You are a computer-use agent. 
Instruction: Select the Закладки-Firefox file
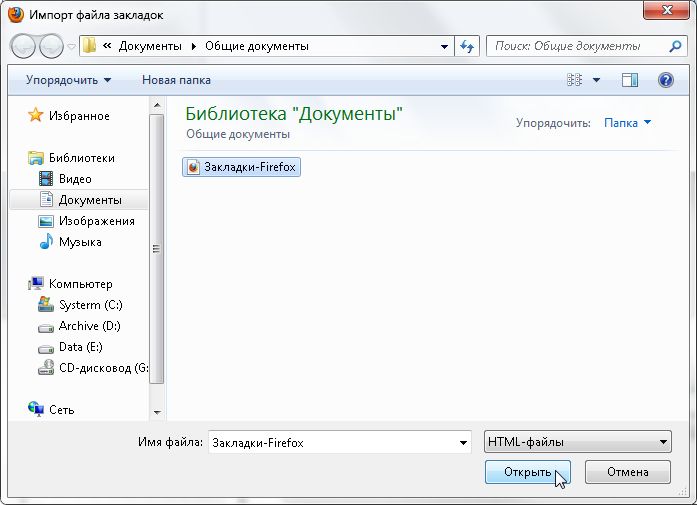pos(242,167)
